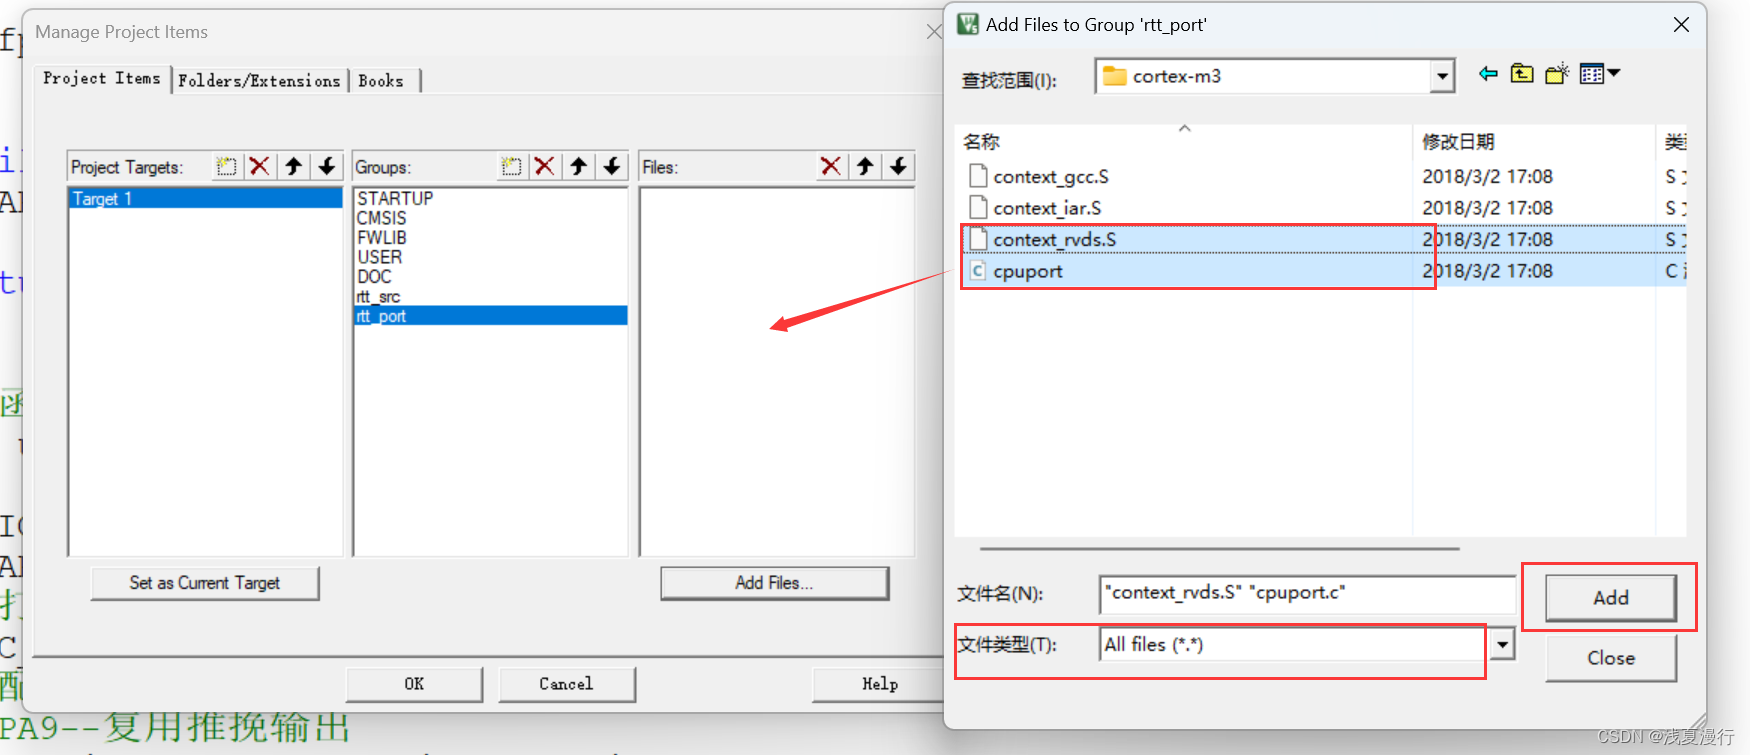1750x755 pixels.
Task: Click the horizontal scrollbar in file list
Action: [x=1219, y=549]
